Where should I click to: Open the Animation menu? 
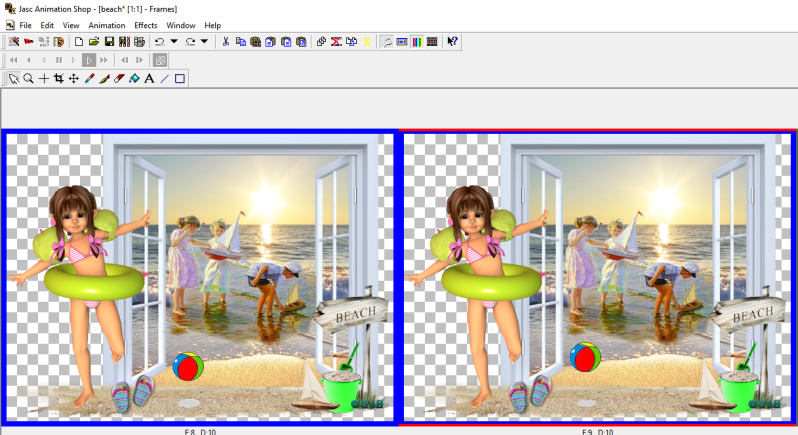pyautogui.click(x=107, y=25)
